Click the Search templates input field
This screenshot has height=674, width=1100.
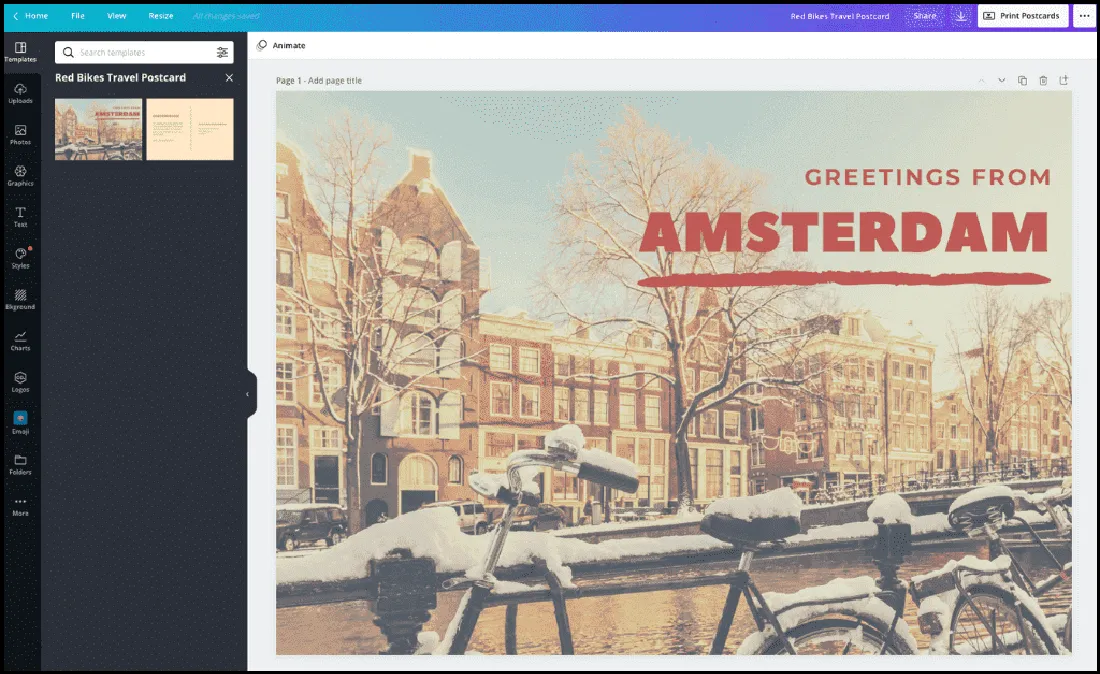coord(140,52)
